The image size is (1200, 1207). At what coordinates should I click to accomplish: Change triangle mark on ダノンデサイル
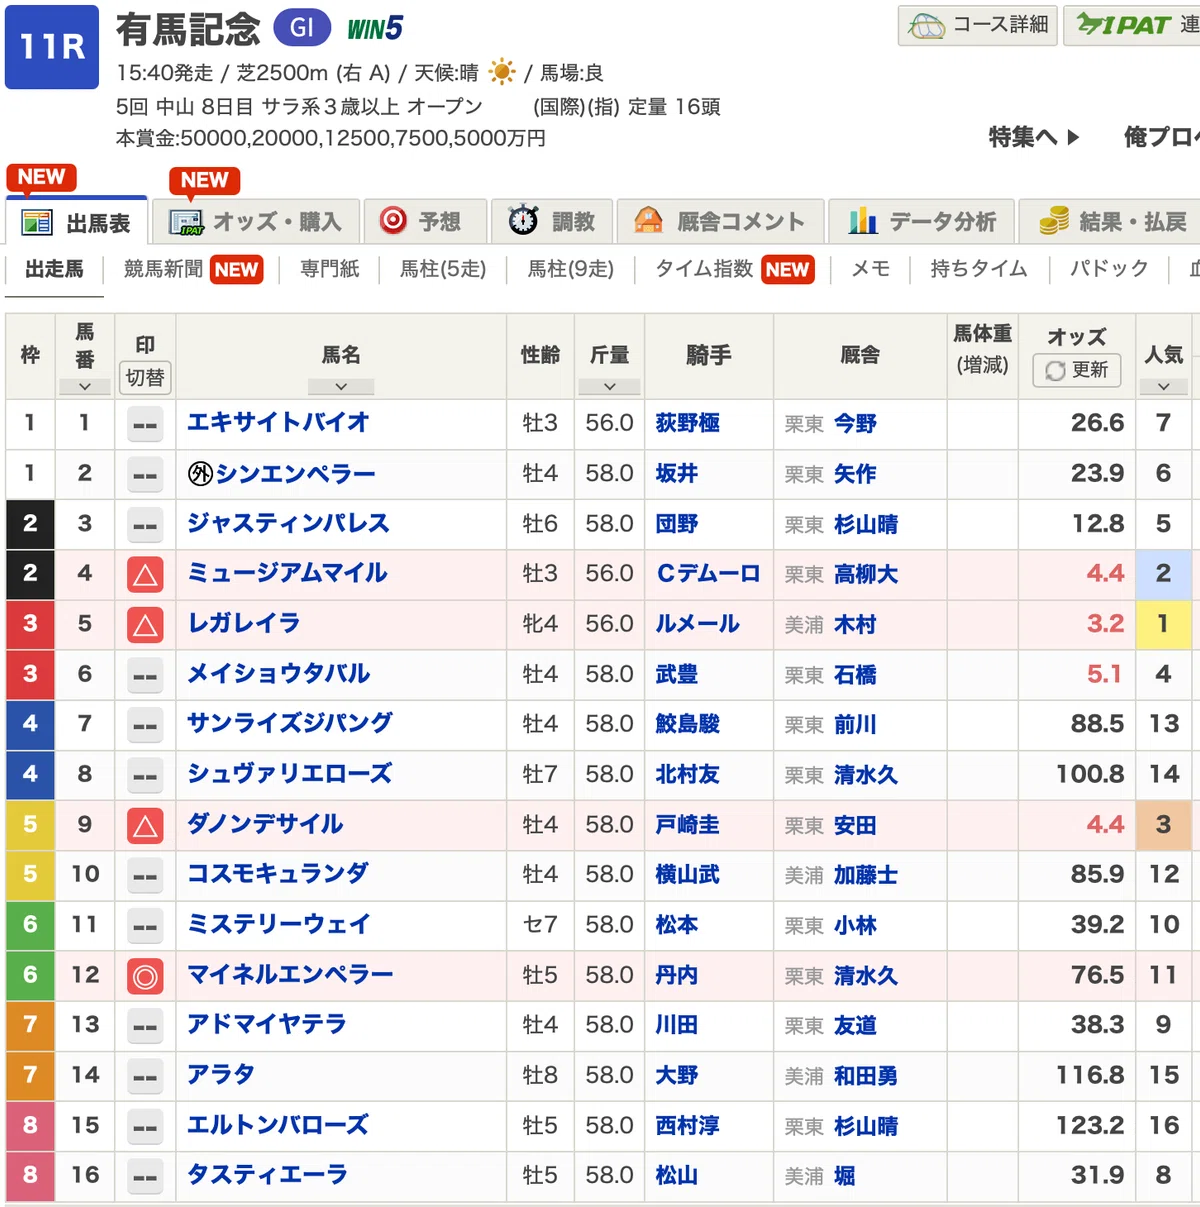[145, 825]
